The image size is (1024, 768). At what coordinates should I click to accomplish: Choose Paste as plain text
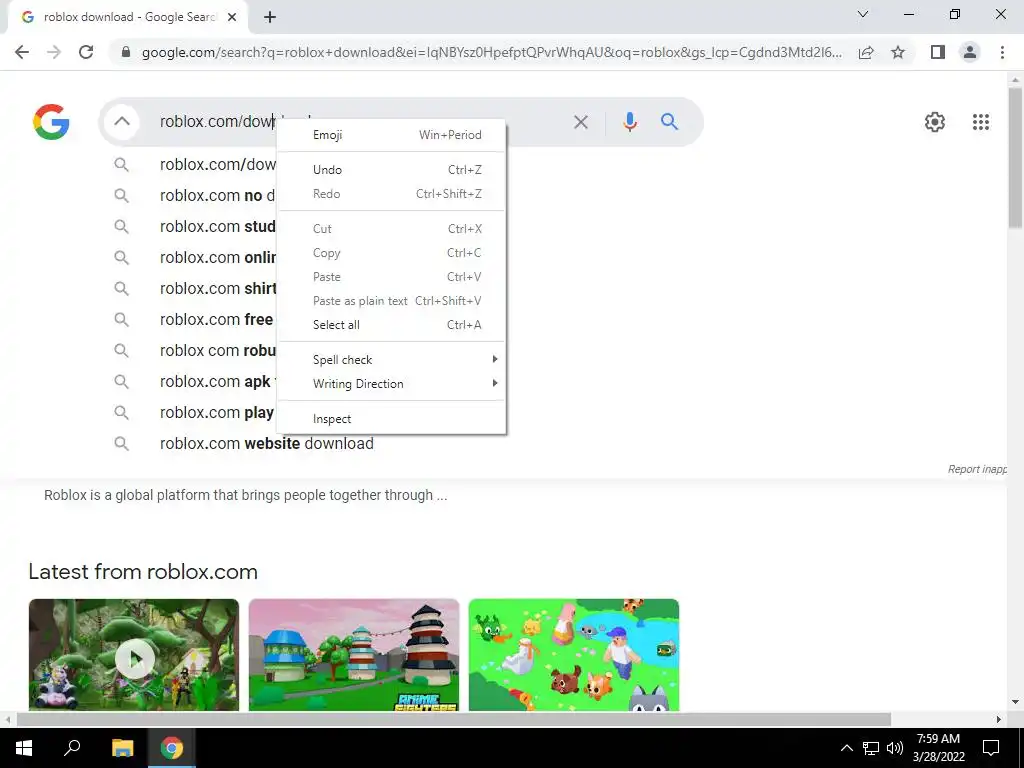tap(391, 301)
